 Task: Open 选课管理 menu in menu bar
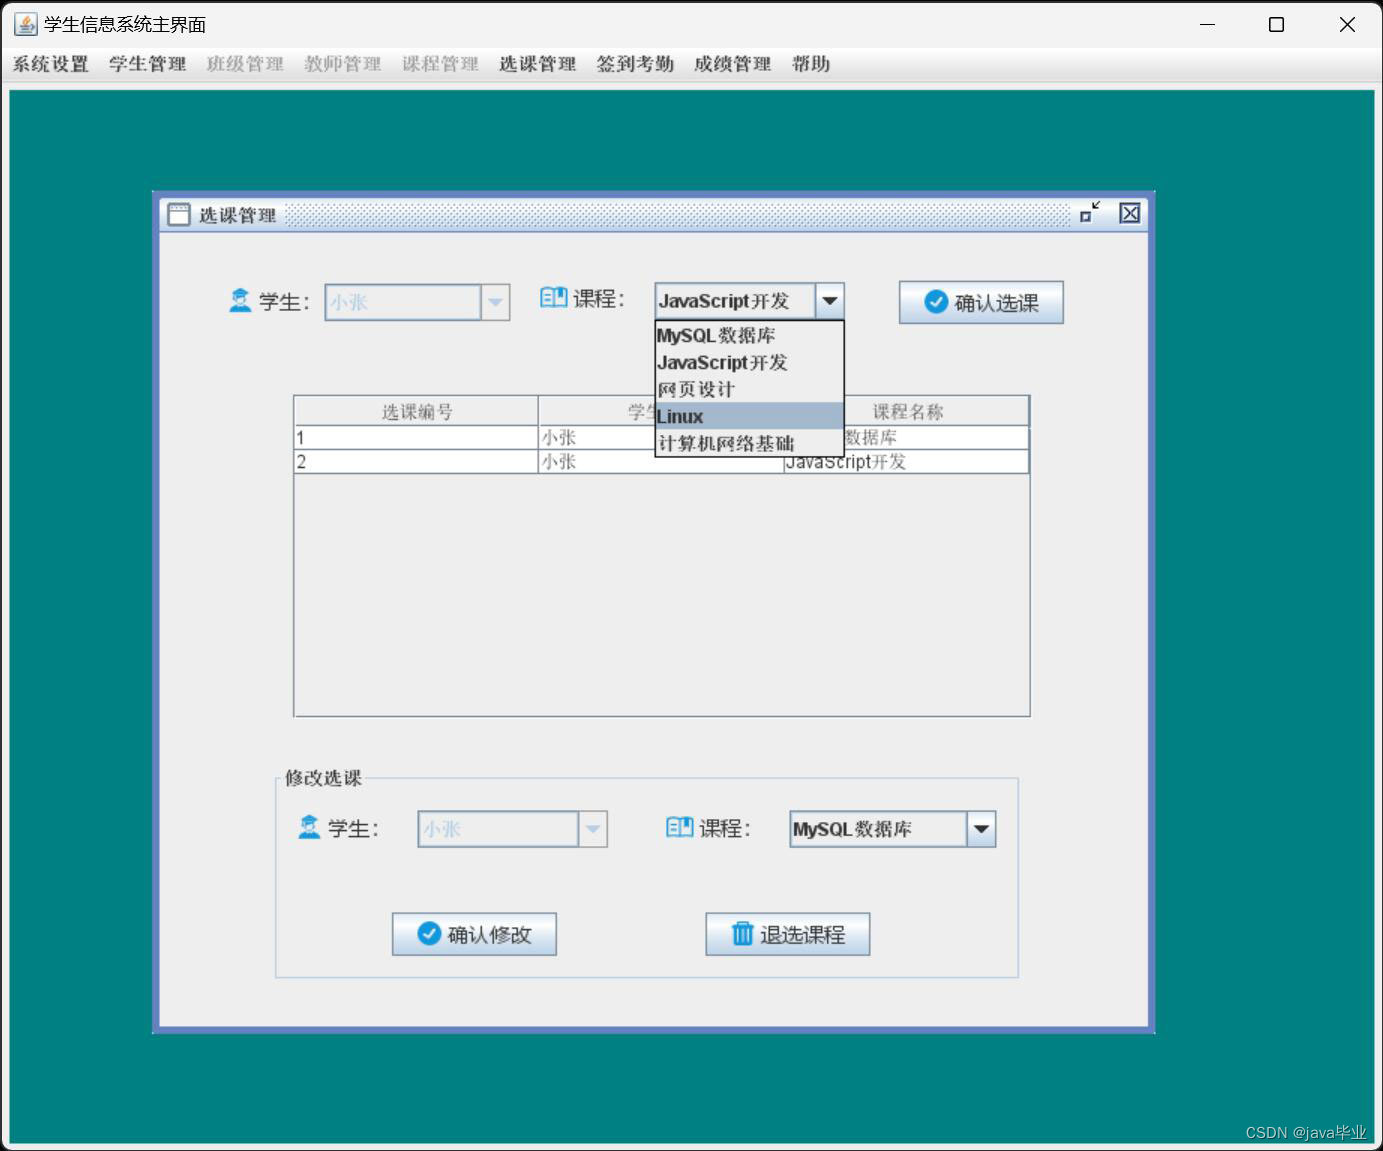[x=537, y=64]
